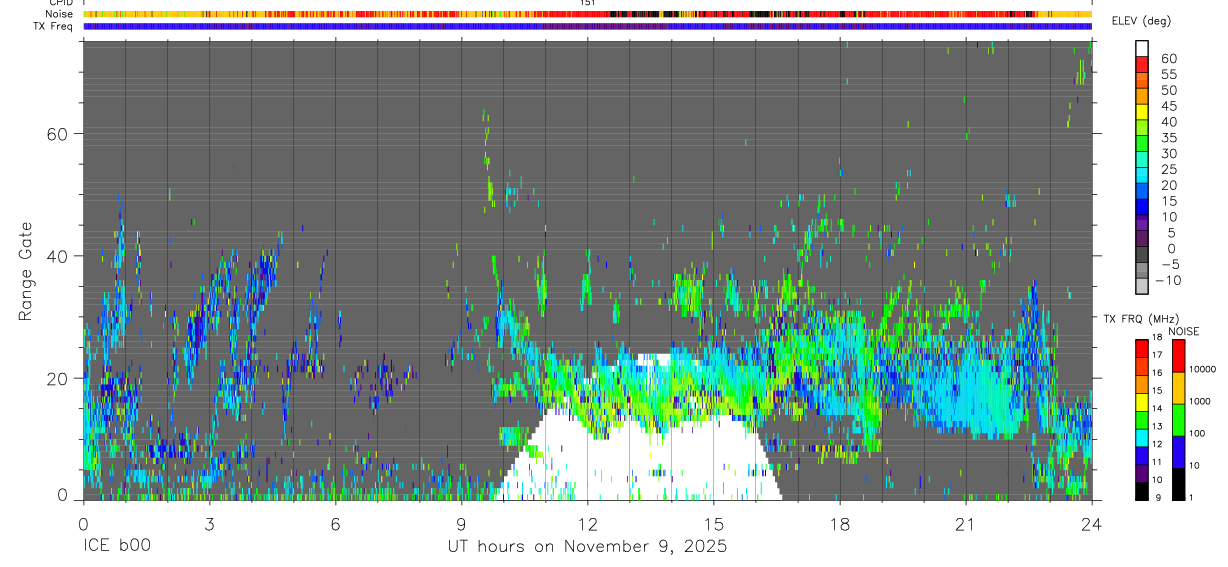Click the '151' CPID value at top
Image resolution: width=1228 pixels, height=567 pixels.
(588, 3)
